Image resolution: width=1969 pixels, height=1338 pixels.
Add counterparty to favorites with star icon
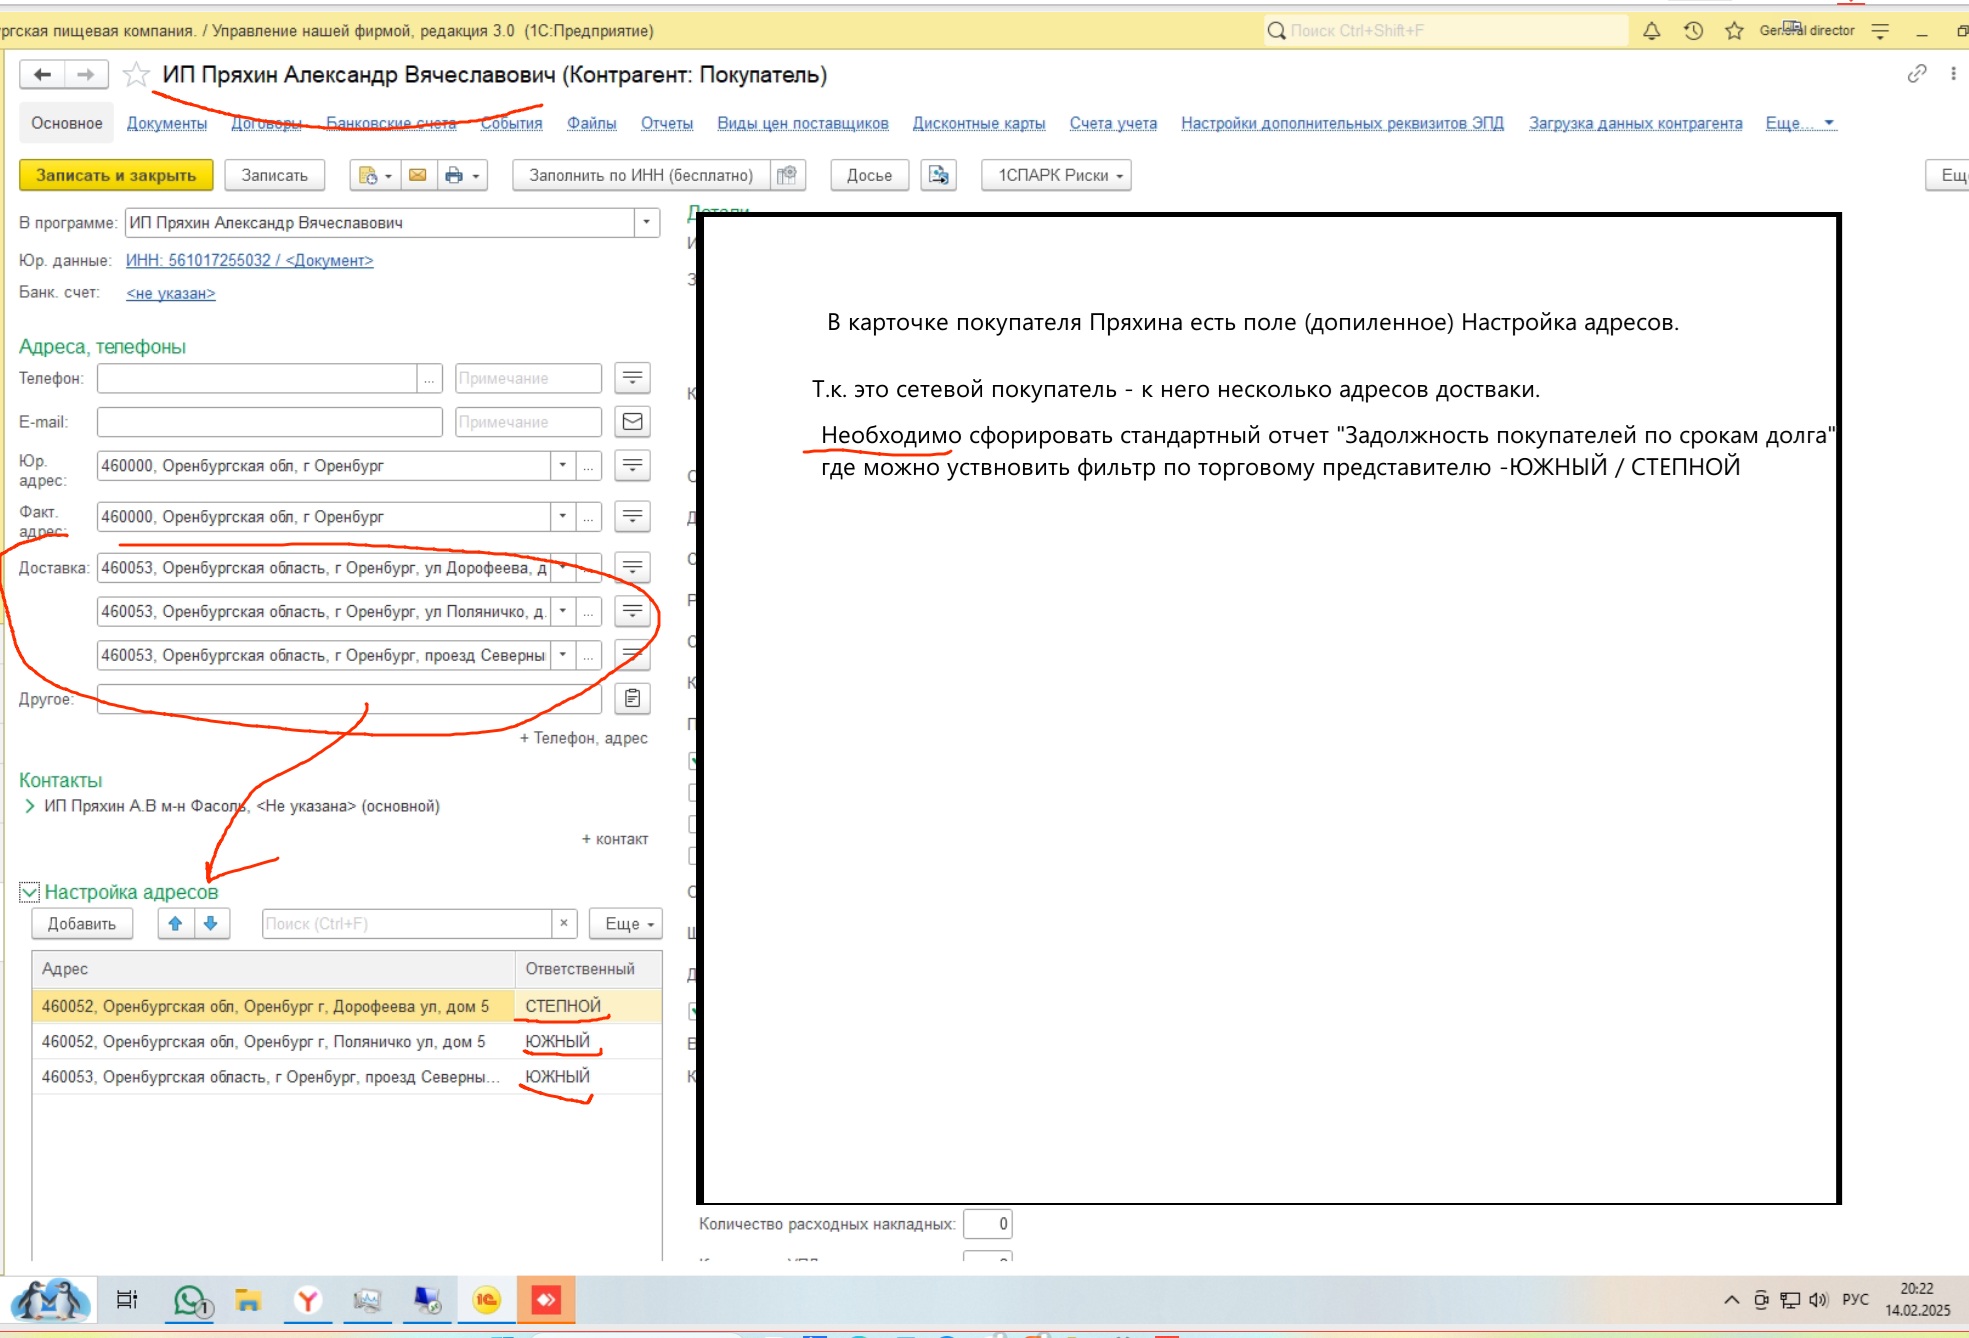(x=136, y=75)
